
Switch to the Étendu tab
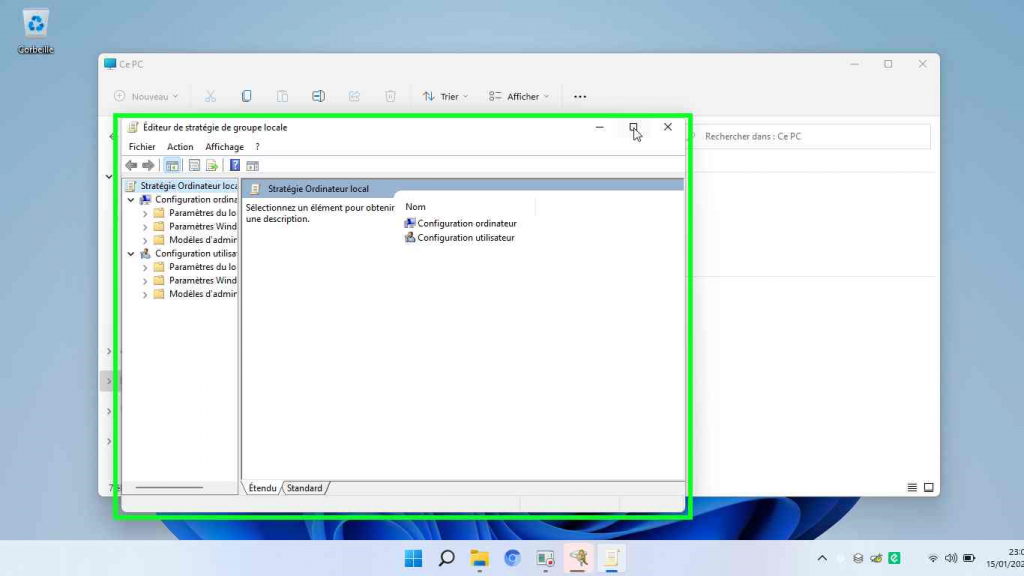point(262,488)
